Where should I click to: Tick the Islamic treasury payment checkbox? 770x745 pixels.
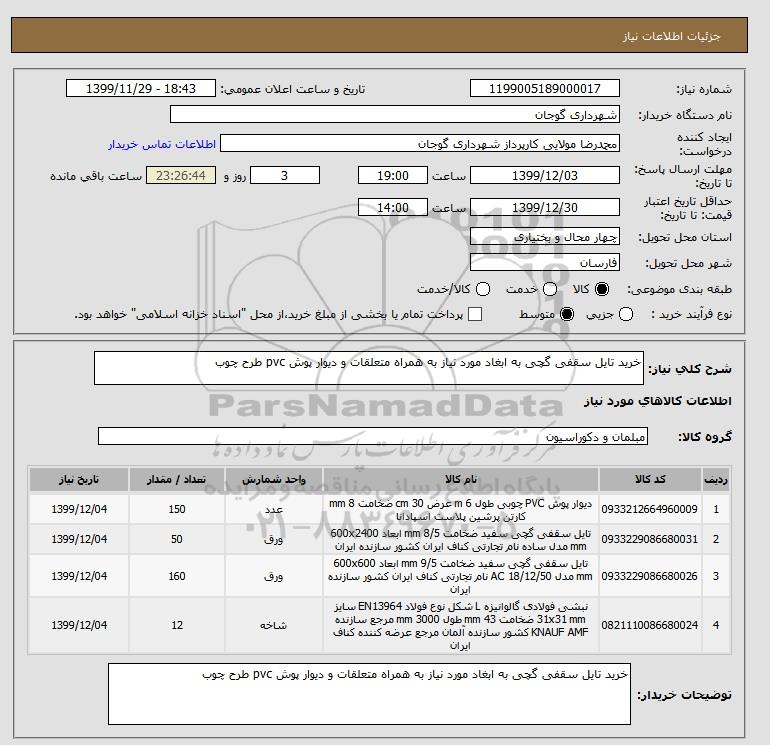(475, 314)
